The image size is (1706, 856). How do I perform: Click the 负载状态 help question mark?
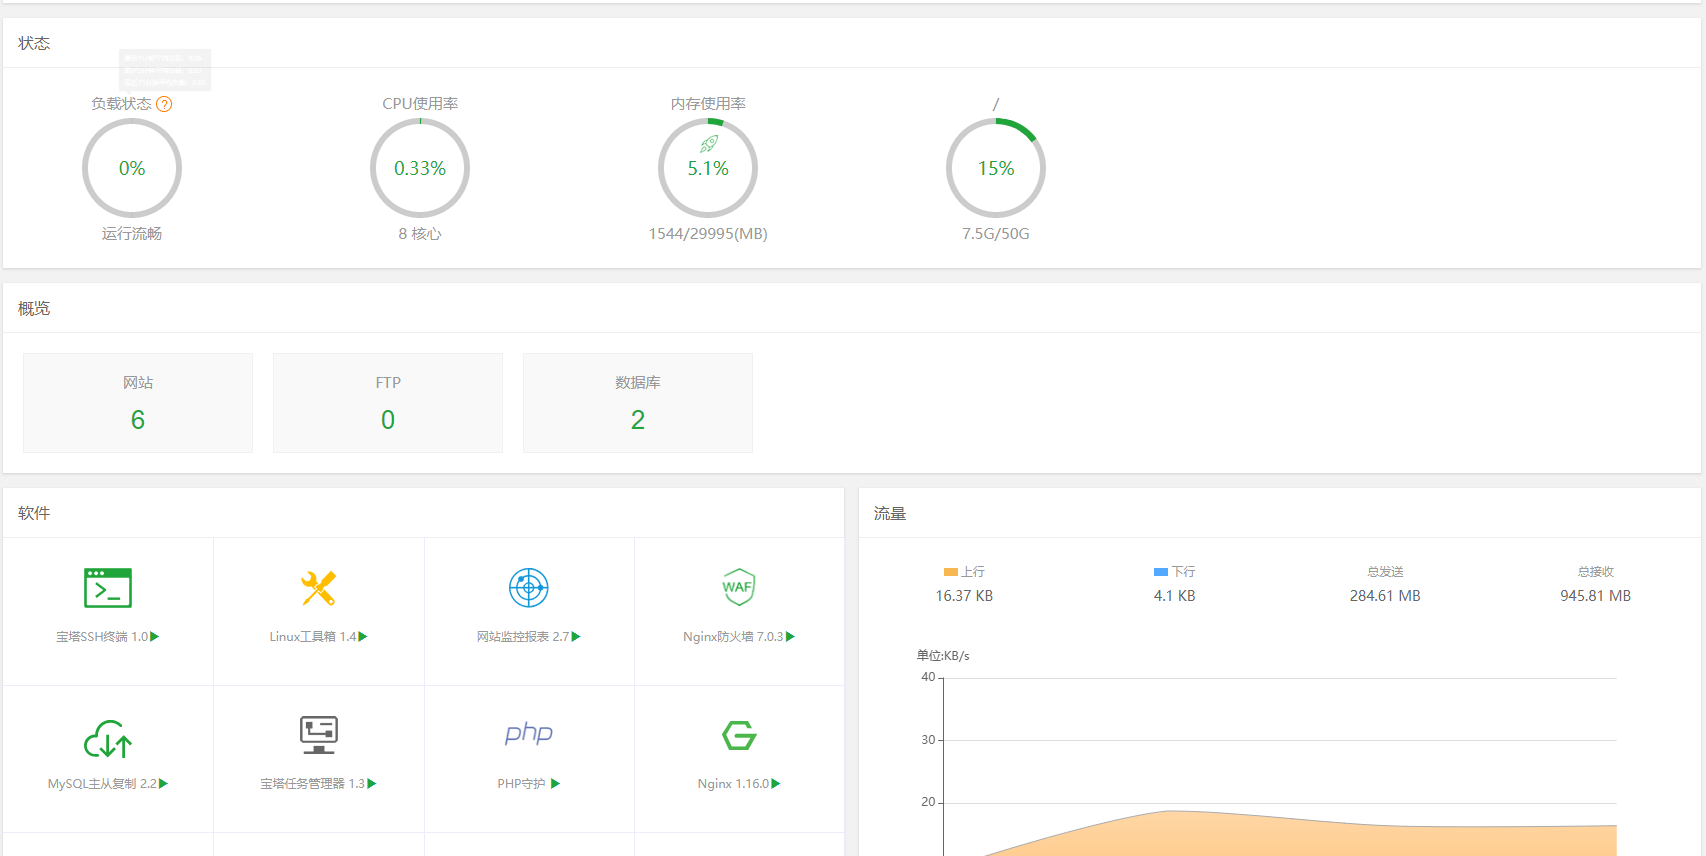164,104
